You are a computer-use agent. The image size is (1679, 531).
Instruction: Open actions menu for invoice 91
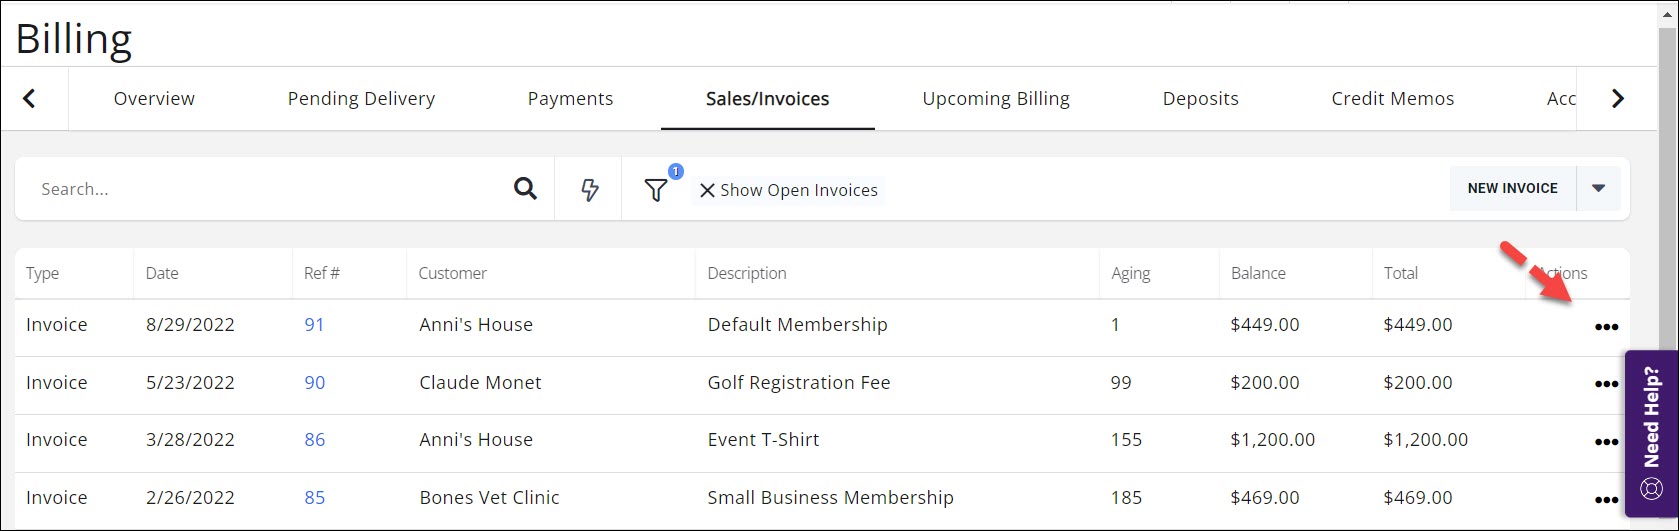point(1606,327)
